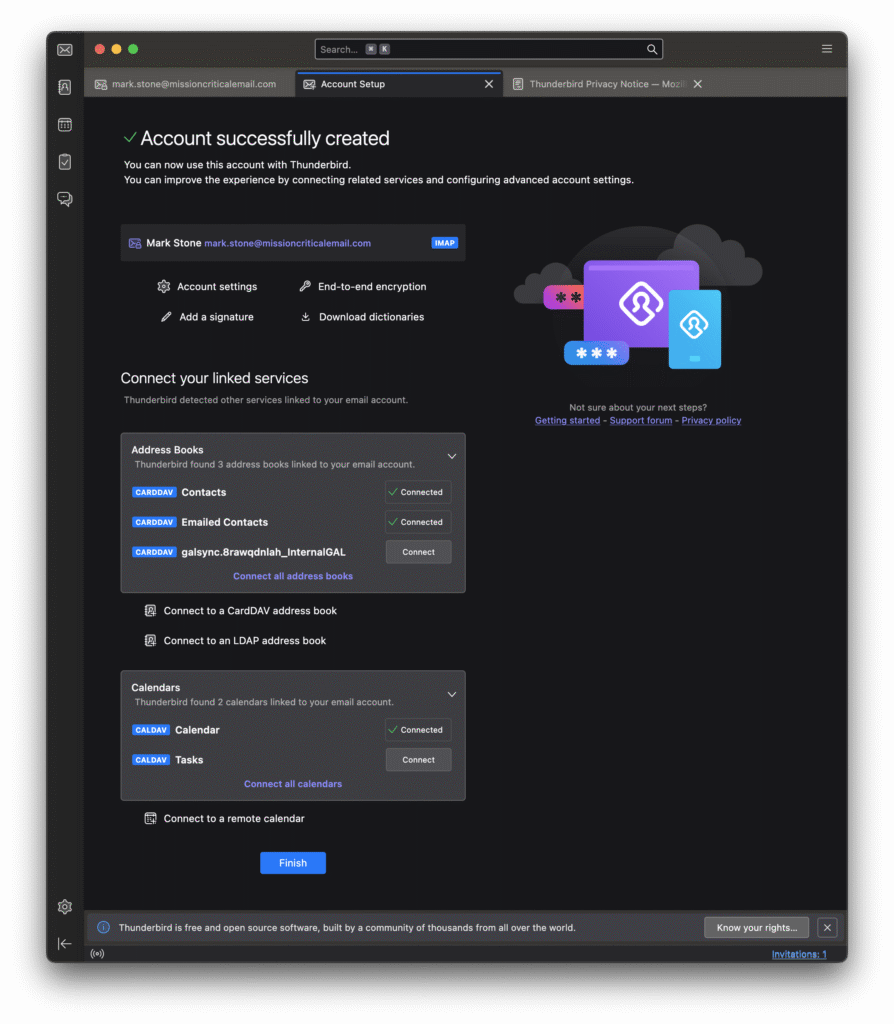Click the Download dictionaries arrow icon
Screen dimensions: 894x1024
305,317
